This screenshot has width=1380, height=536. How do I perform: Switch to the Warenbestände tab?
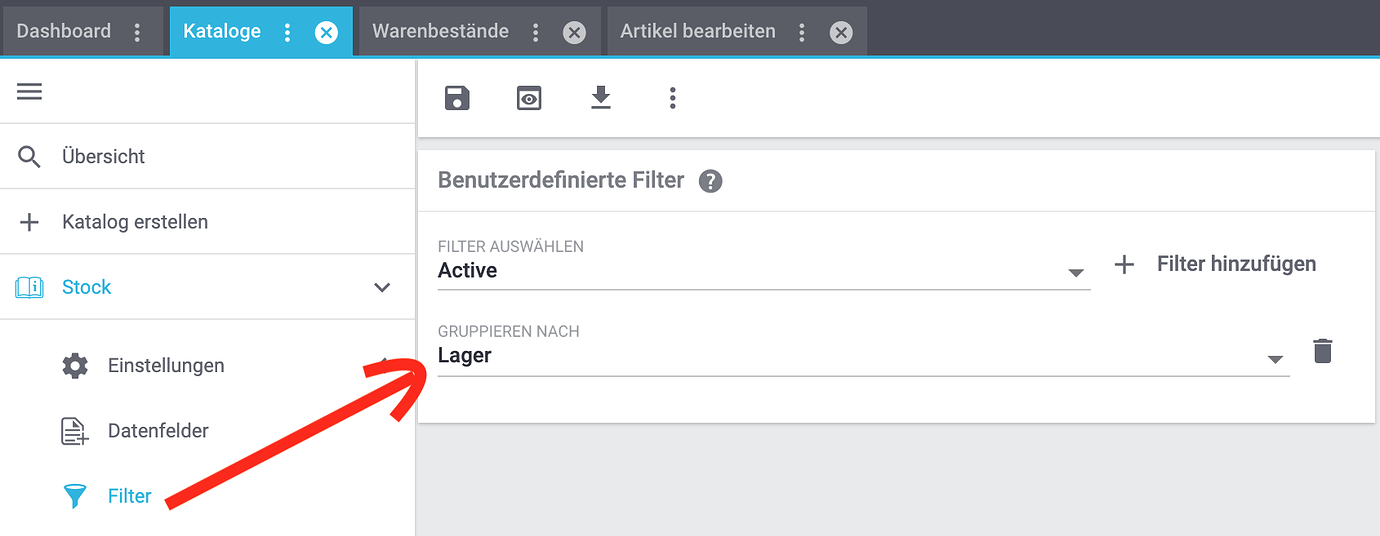coord(440,31)
